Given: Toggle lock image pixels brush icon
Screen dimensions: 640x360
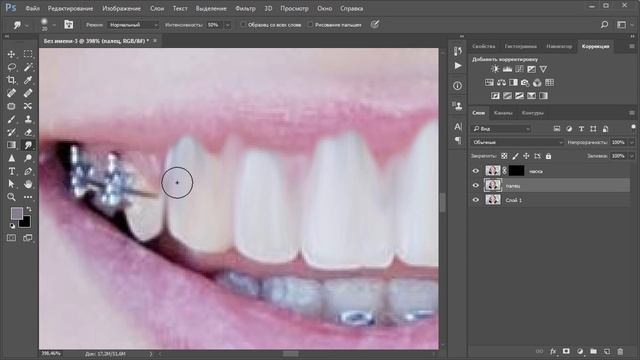Looking at the screenshot, I should click(516, 156).
